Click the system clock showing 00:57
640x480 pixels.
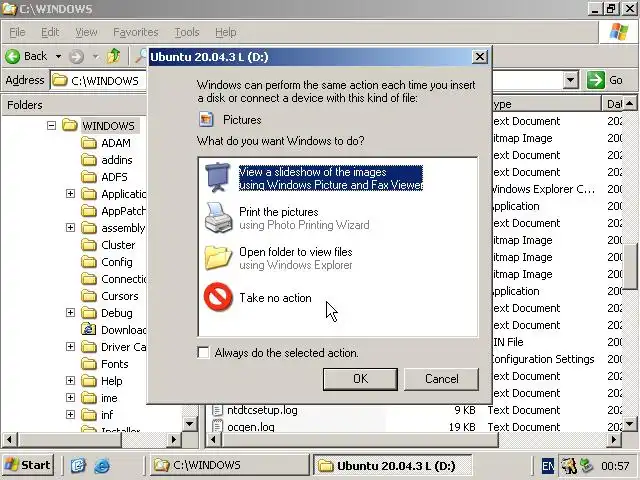(x=615, y=466)
